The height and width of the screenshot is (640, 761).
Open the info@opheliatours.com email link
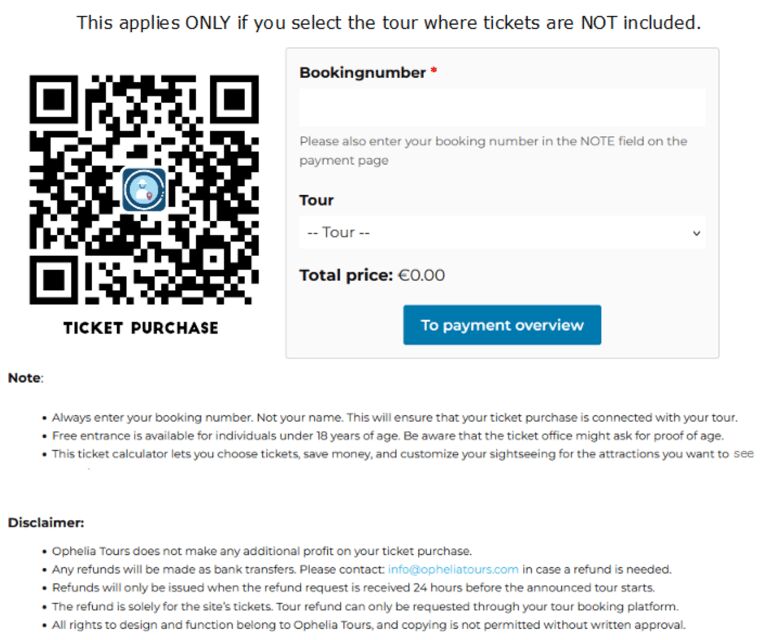pyautogui.click(x=453, y=569)
